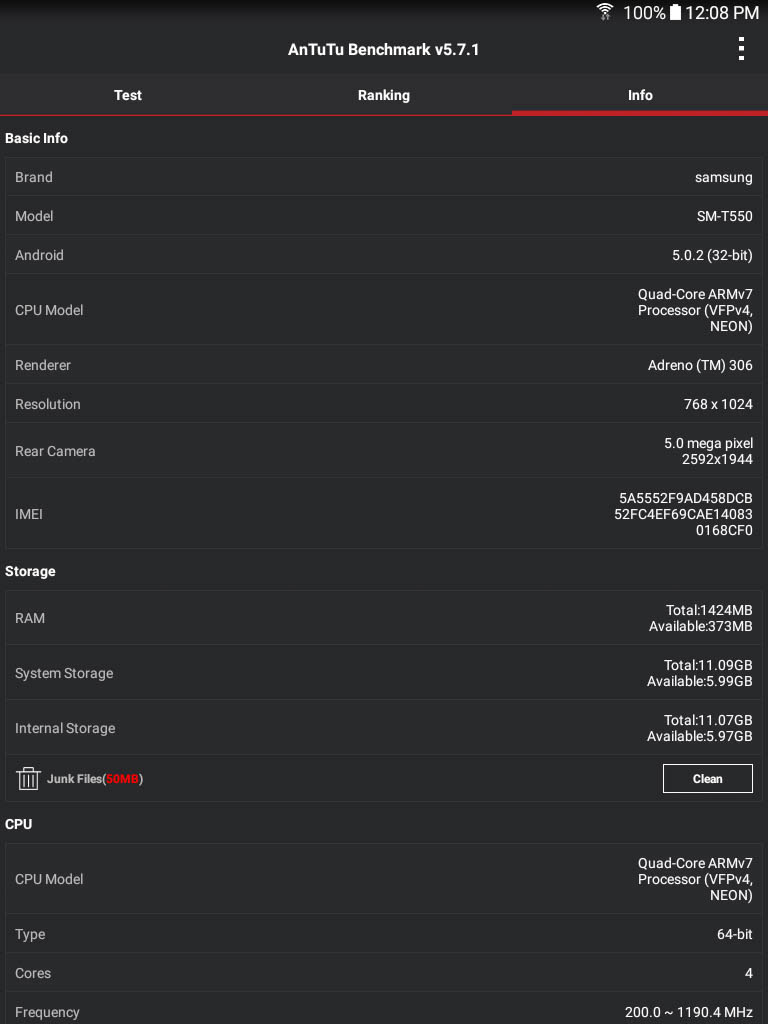
Task: Tap the 12:08 PM clock
Action: click(722, 12)
